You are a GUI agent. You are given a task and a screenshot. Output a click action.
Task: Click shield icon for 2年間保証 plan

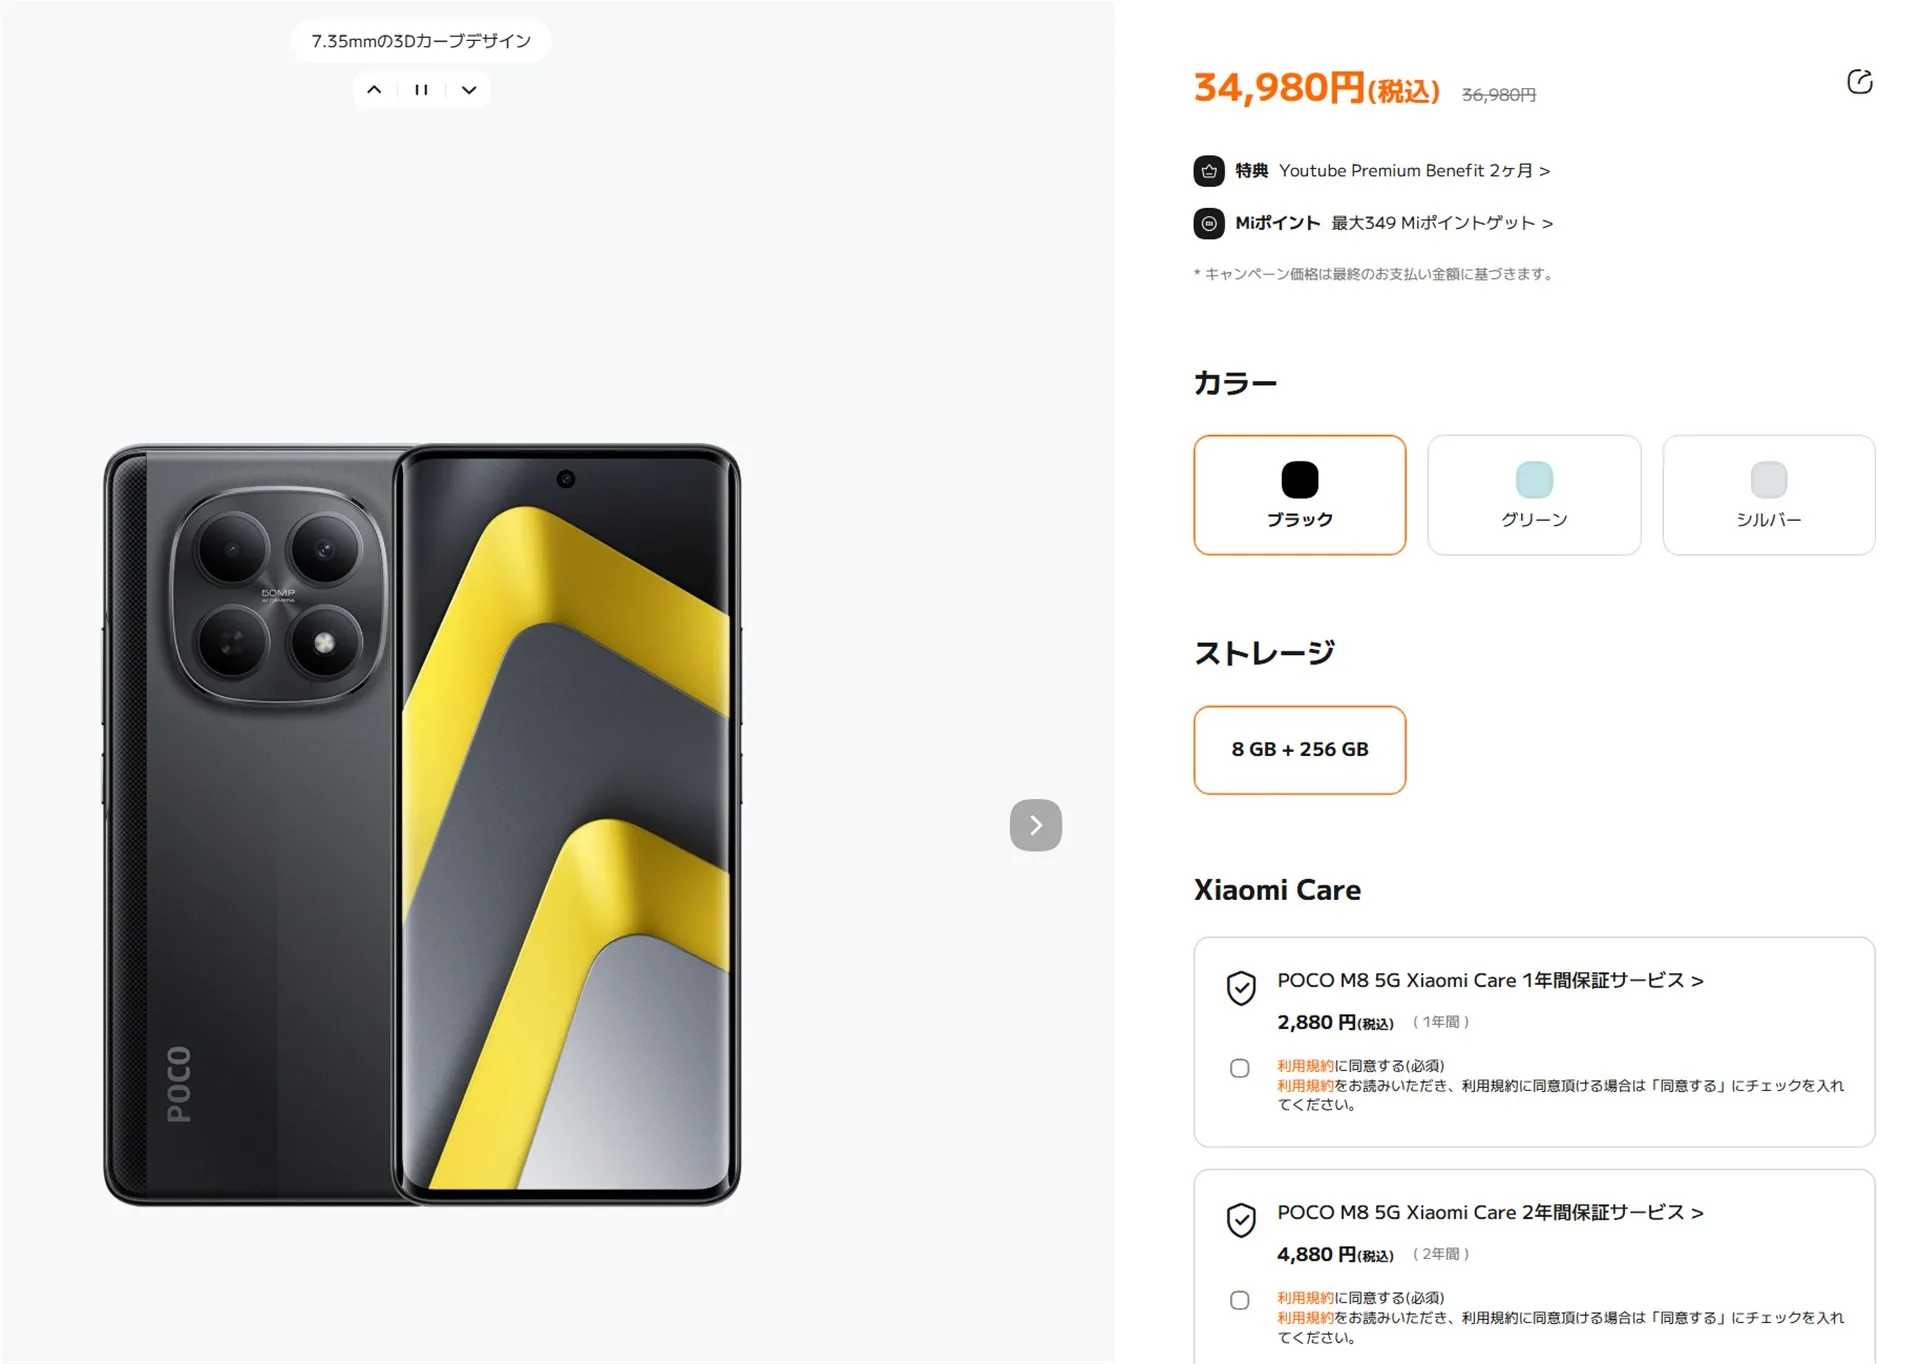(x=1240, y=1220)
